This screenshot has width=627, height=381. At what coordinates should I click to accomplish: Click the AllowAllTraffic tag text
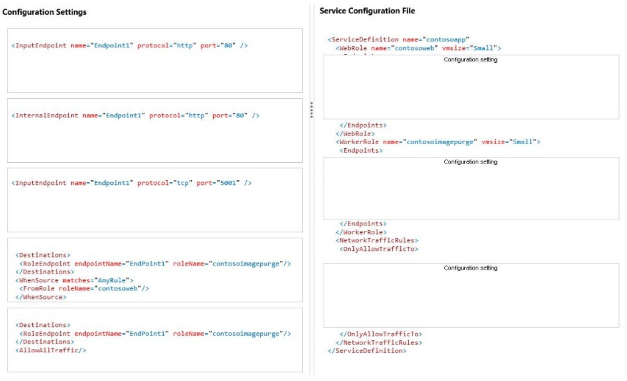tap(51, 350)
